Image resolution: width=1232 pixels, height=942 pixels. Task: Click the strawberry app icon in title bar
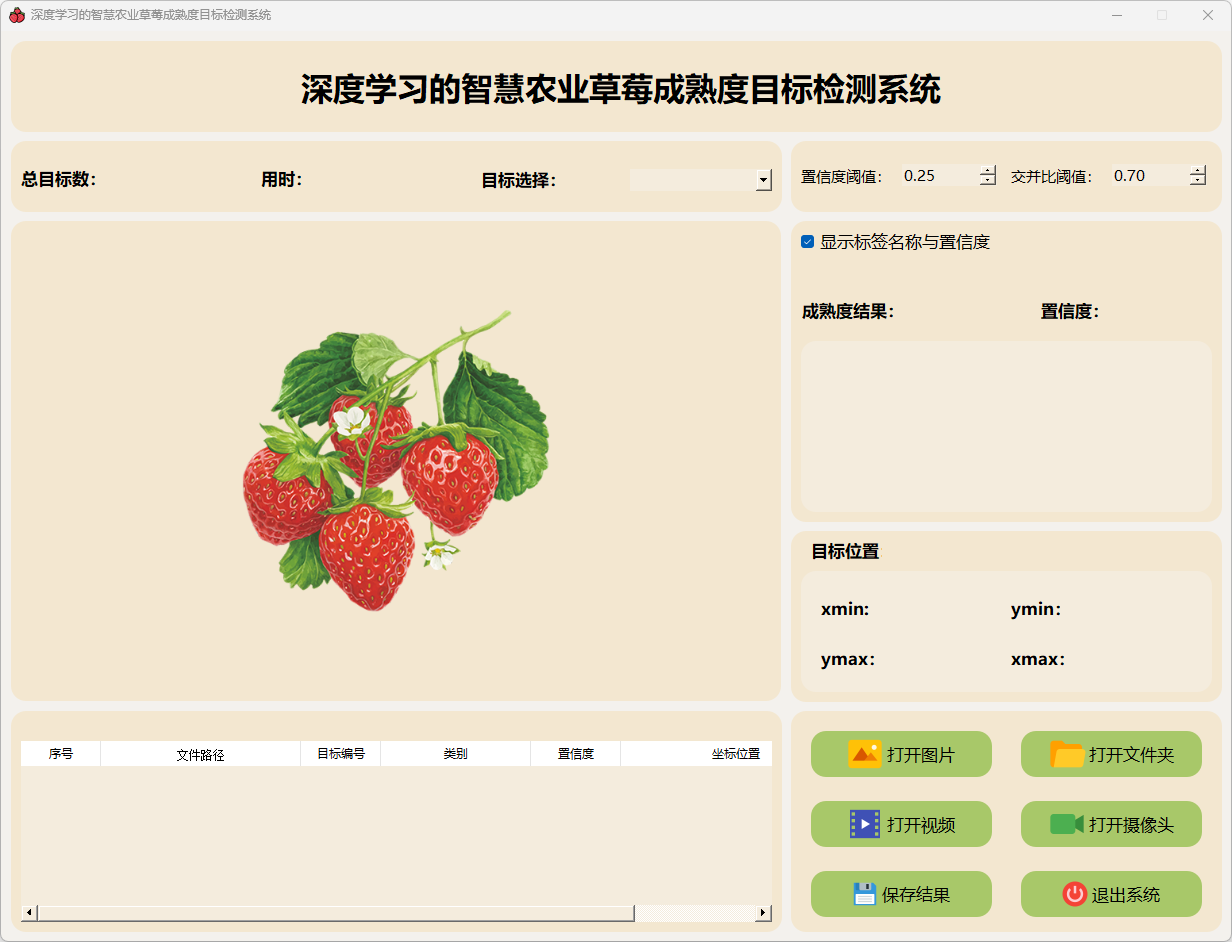(16, 15)
